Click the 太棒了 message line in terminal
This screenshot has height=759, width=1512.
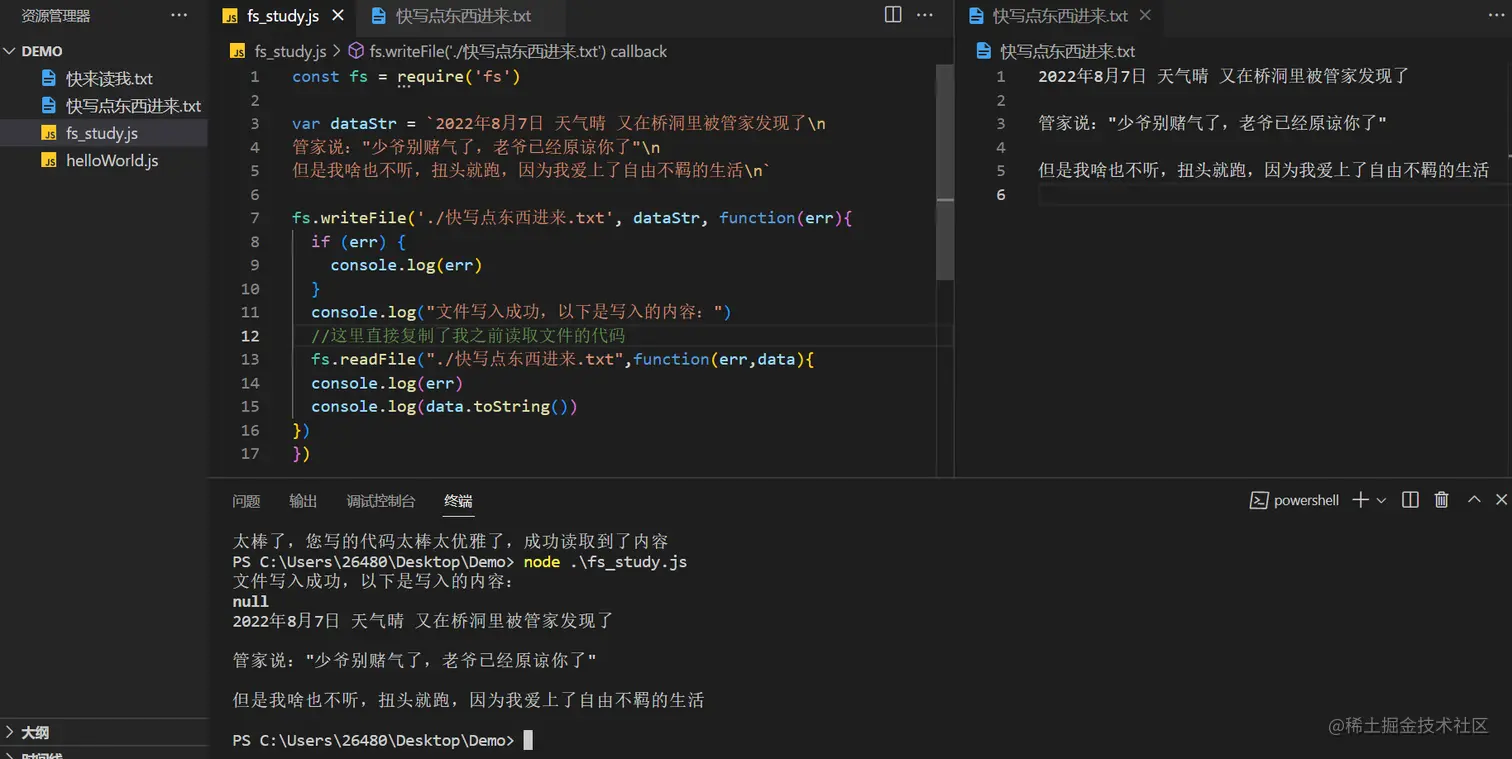(450, 542)
